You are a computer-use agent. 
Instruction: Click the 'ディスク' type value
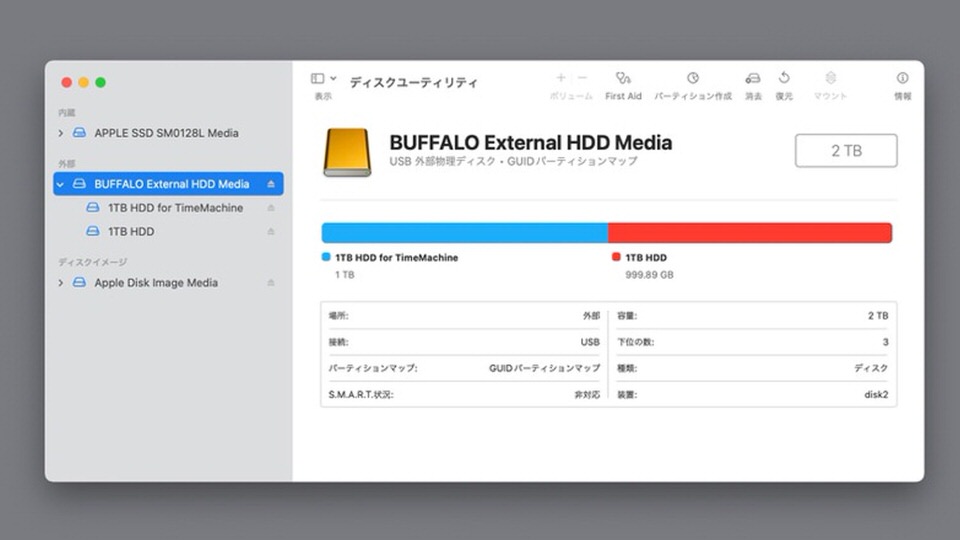871,368
